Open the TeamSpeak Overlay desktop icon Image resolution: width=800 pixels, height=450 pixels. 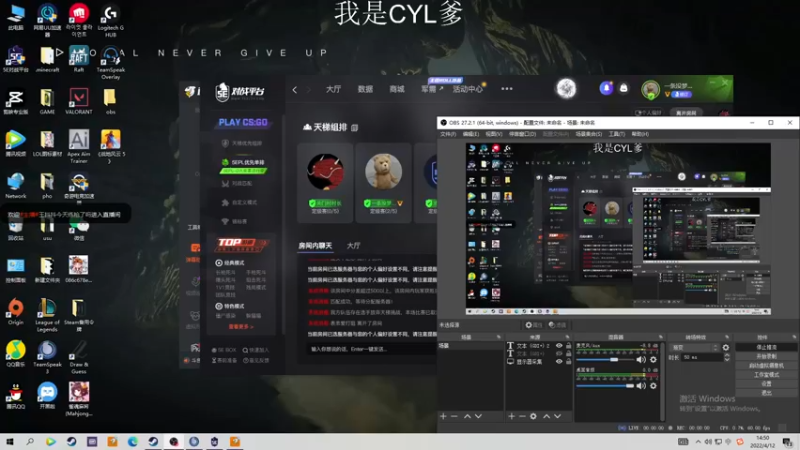tap(110, 63)
